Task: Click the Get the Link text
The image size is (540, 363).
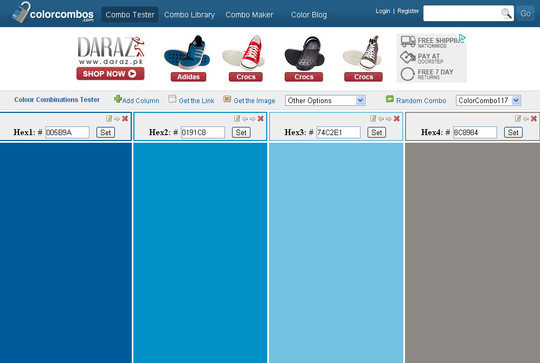Action: click(x=196, y=101)
